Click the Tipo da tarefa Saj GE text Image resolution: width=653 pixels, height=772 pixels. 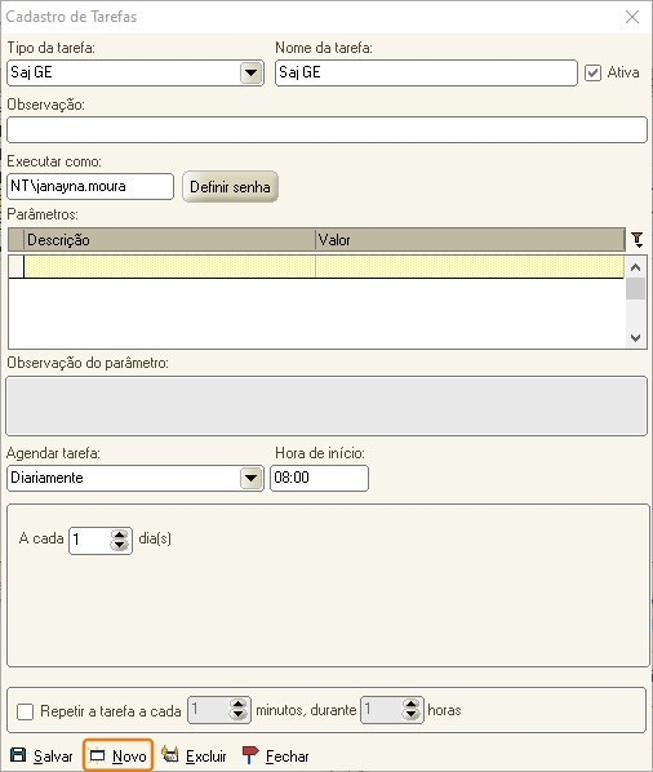[x=32, y=73]
